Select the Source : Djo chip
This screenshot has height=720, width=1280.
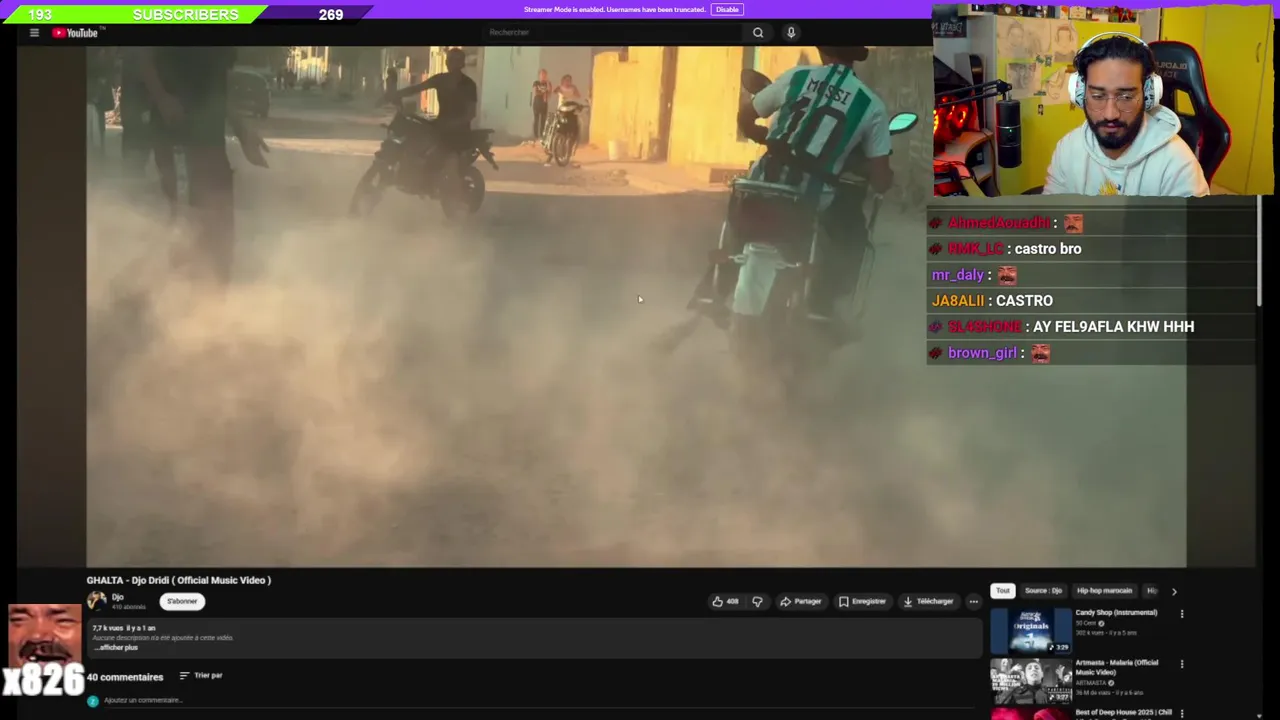pos(1043,591)
